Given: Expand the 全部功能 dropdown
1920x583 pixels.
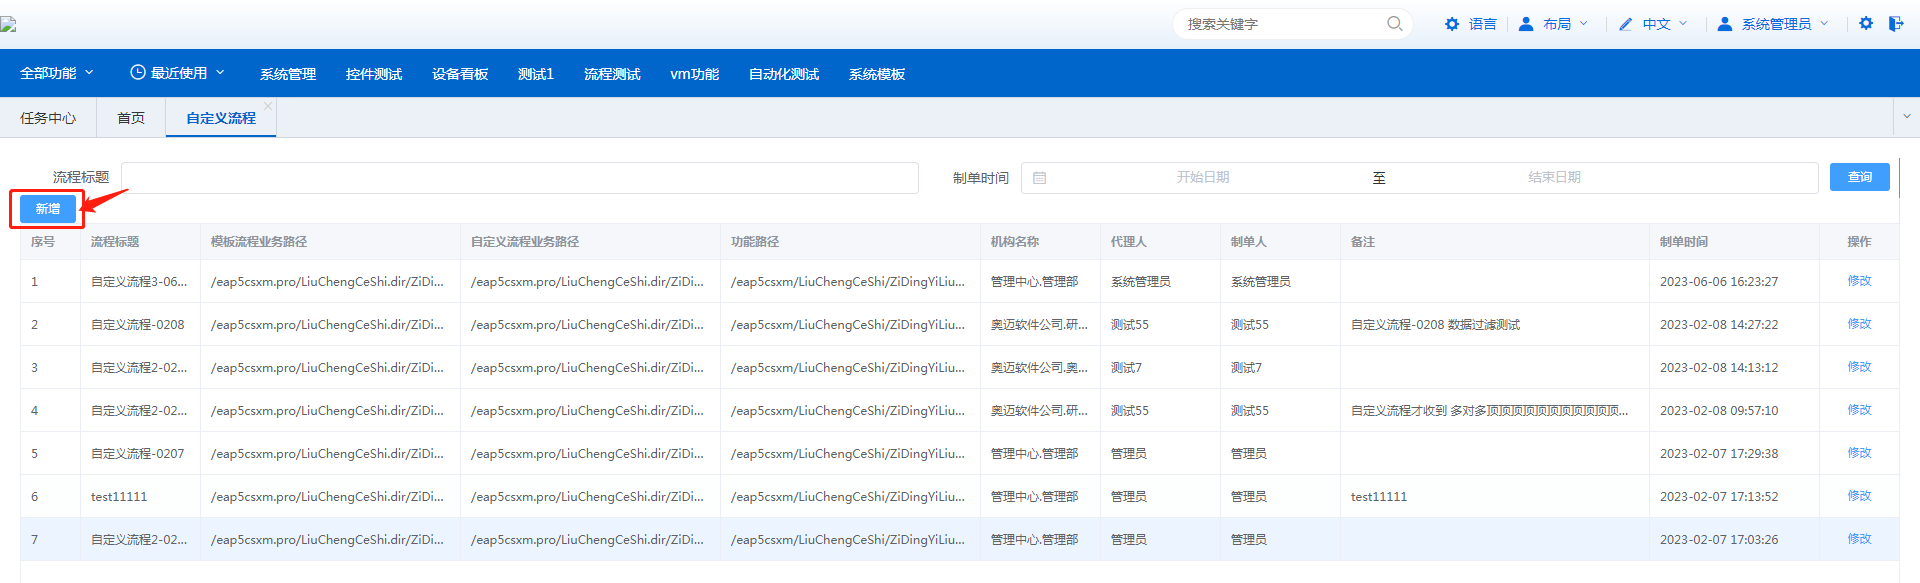Looking at the screenshot, I should coord(57,73).
